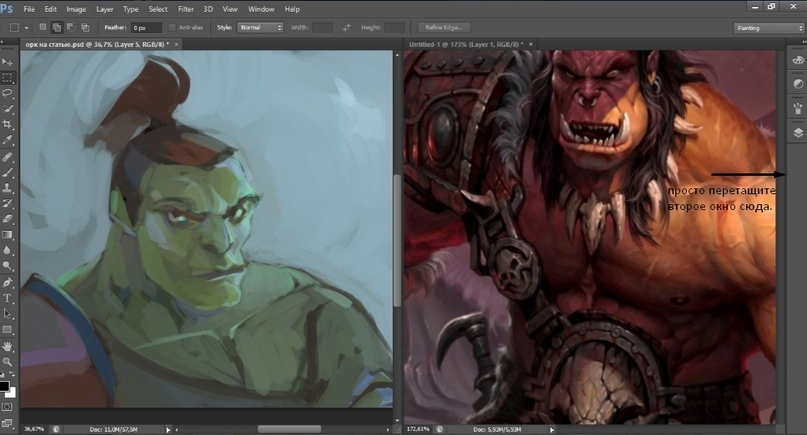807x435 pixels.
Task: Select the History Brush tool
Action: [x=7, y=203]
